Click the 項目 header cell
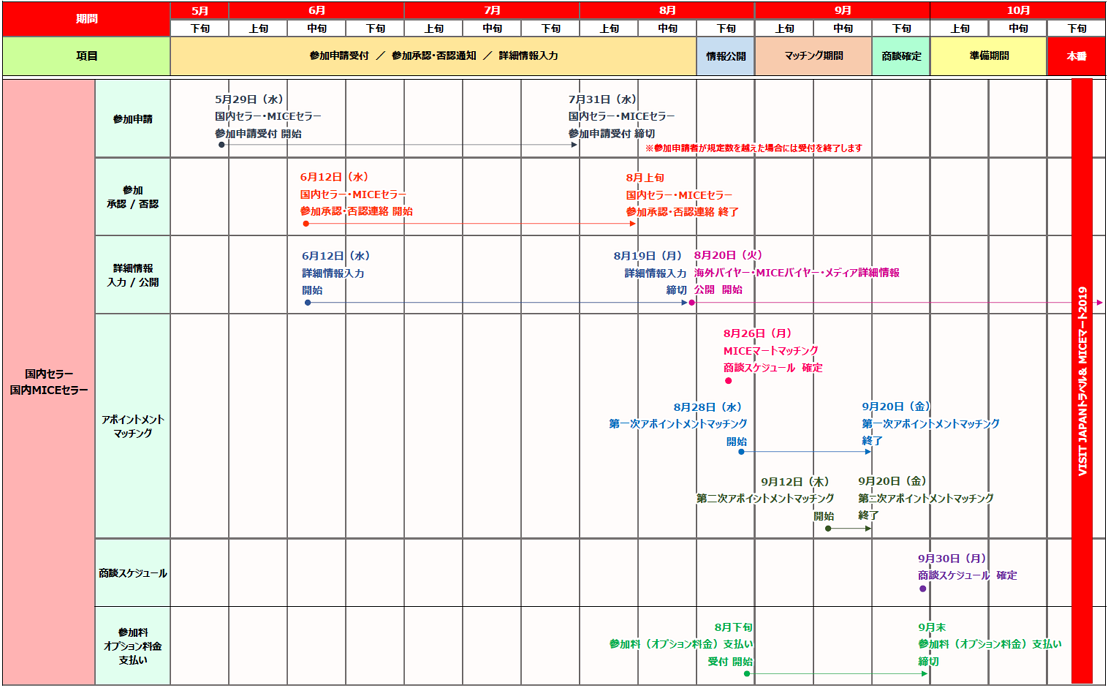This screenshot has height=688, width=1108. click(86, 56)
